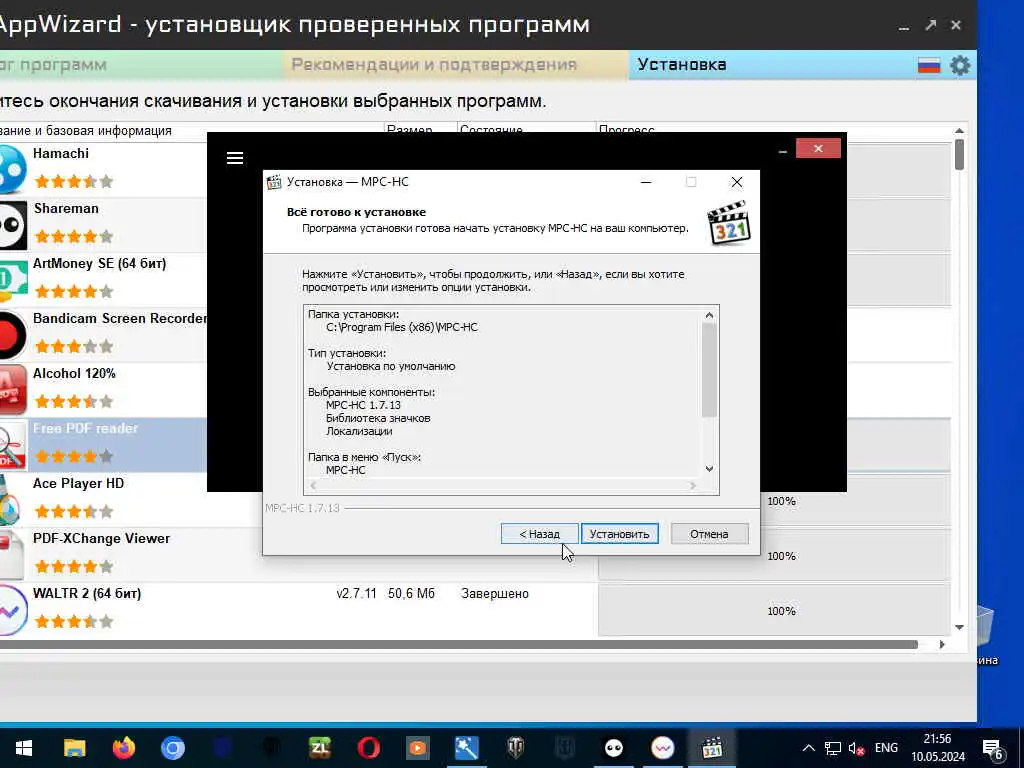The height and width of the screenshot is (768, 1024).
Task: Show hidden system tray icons
Action: (808, 748)
